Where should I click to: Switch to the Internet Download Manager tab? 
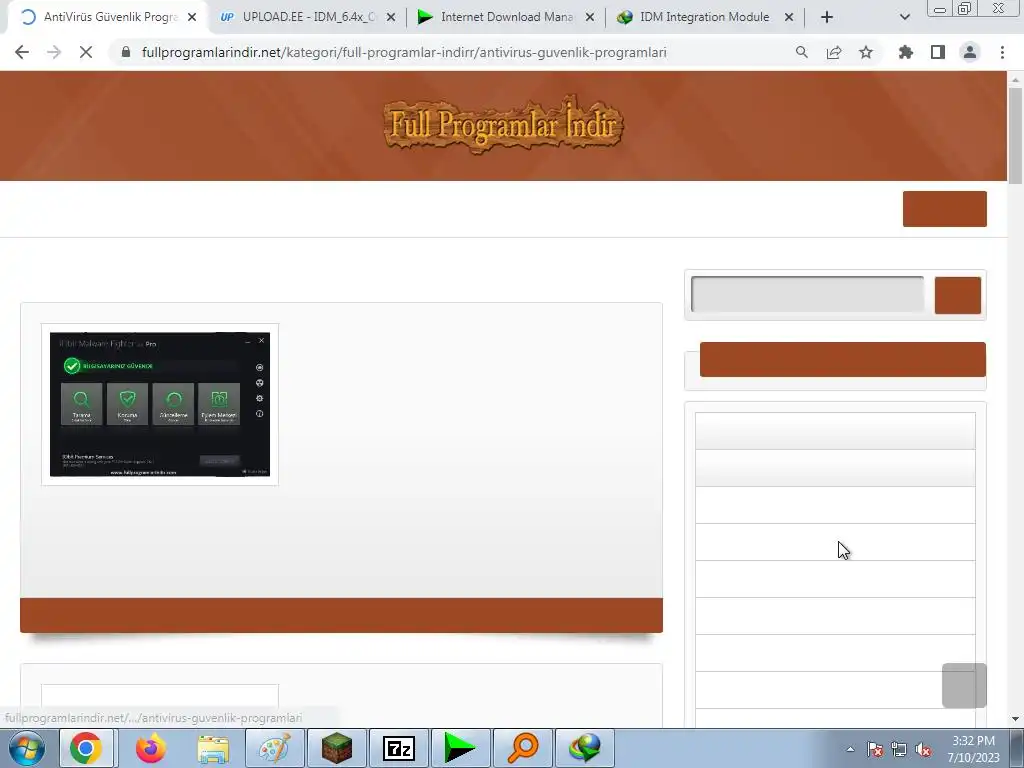pyautogui.click(x=506, y=18)
